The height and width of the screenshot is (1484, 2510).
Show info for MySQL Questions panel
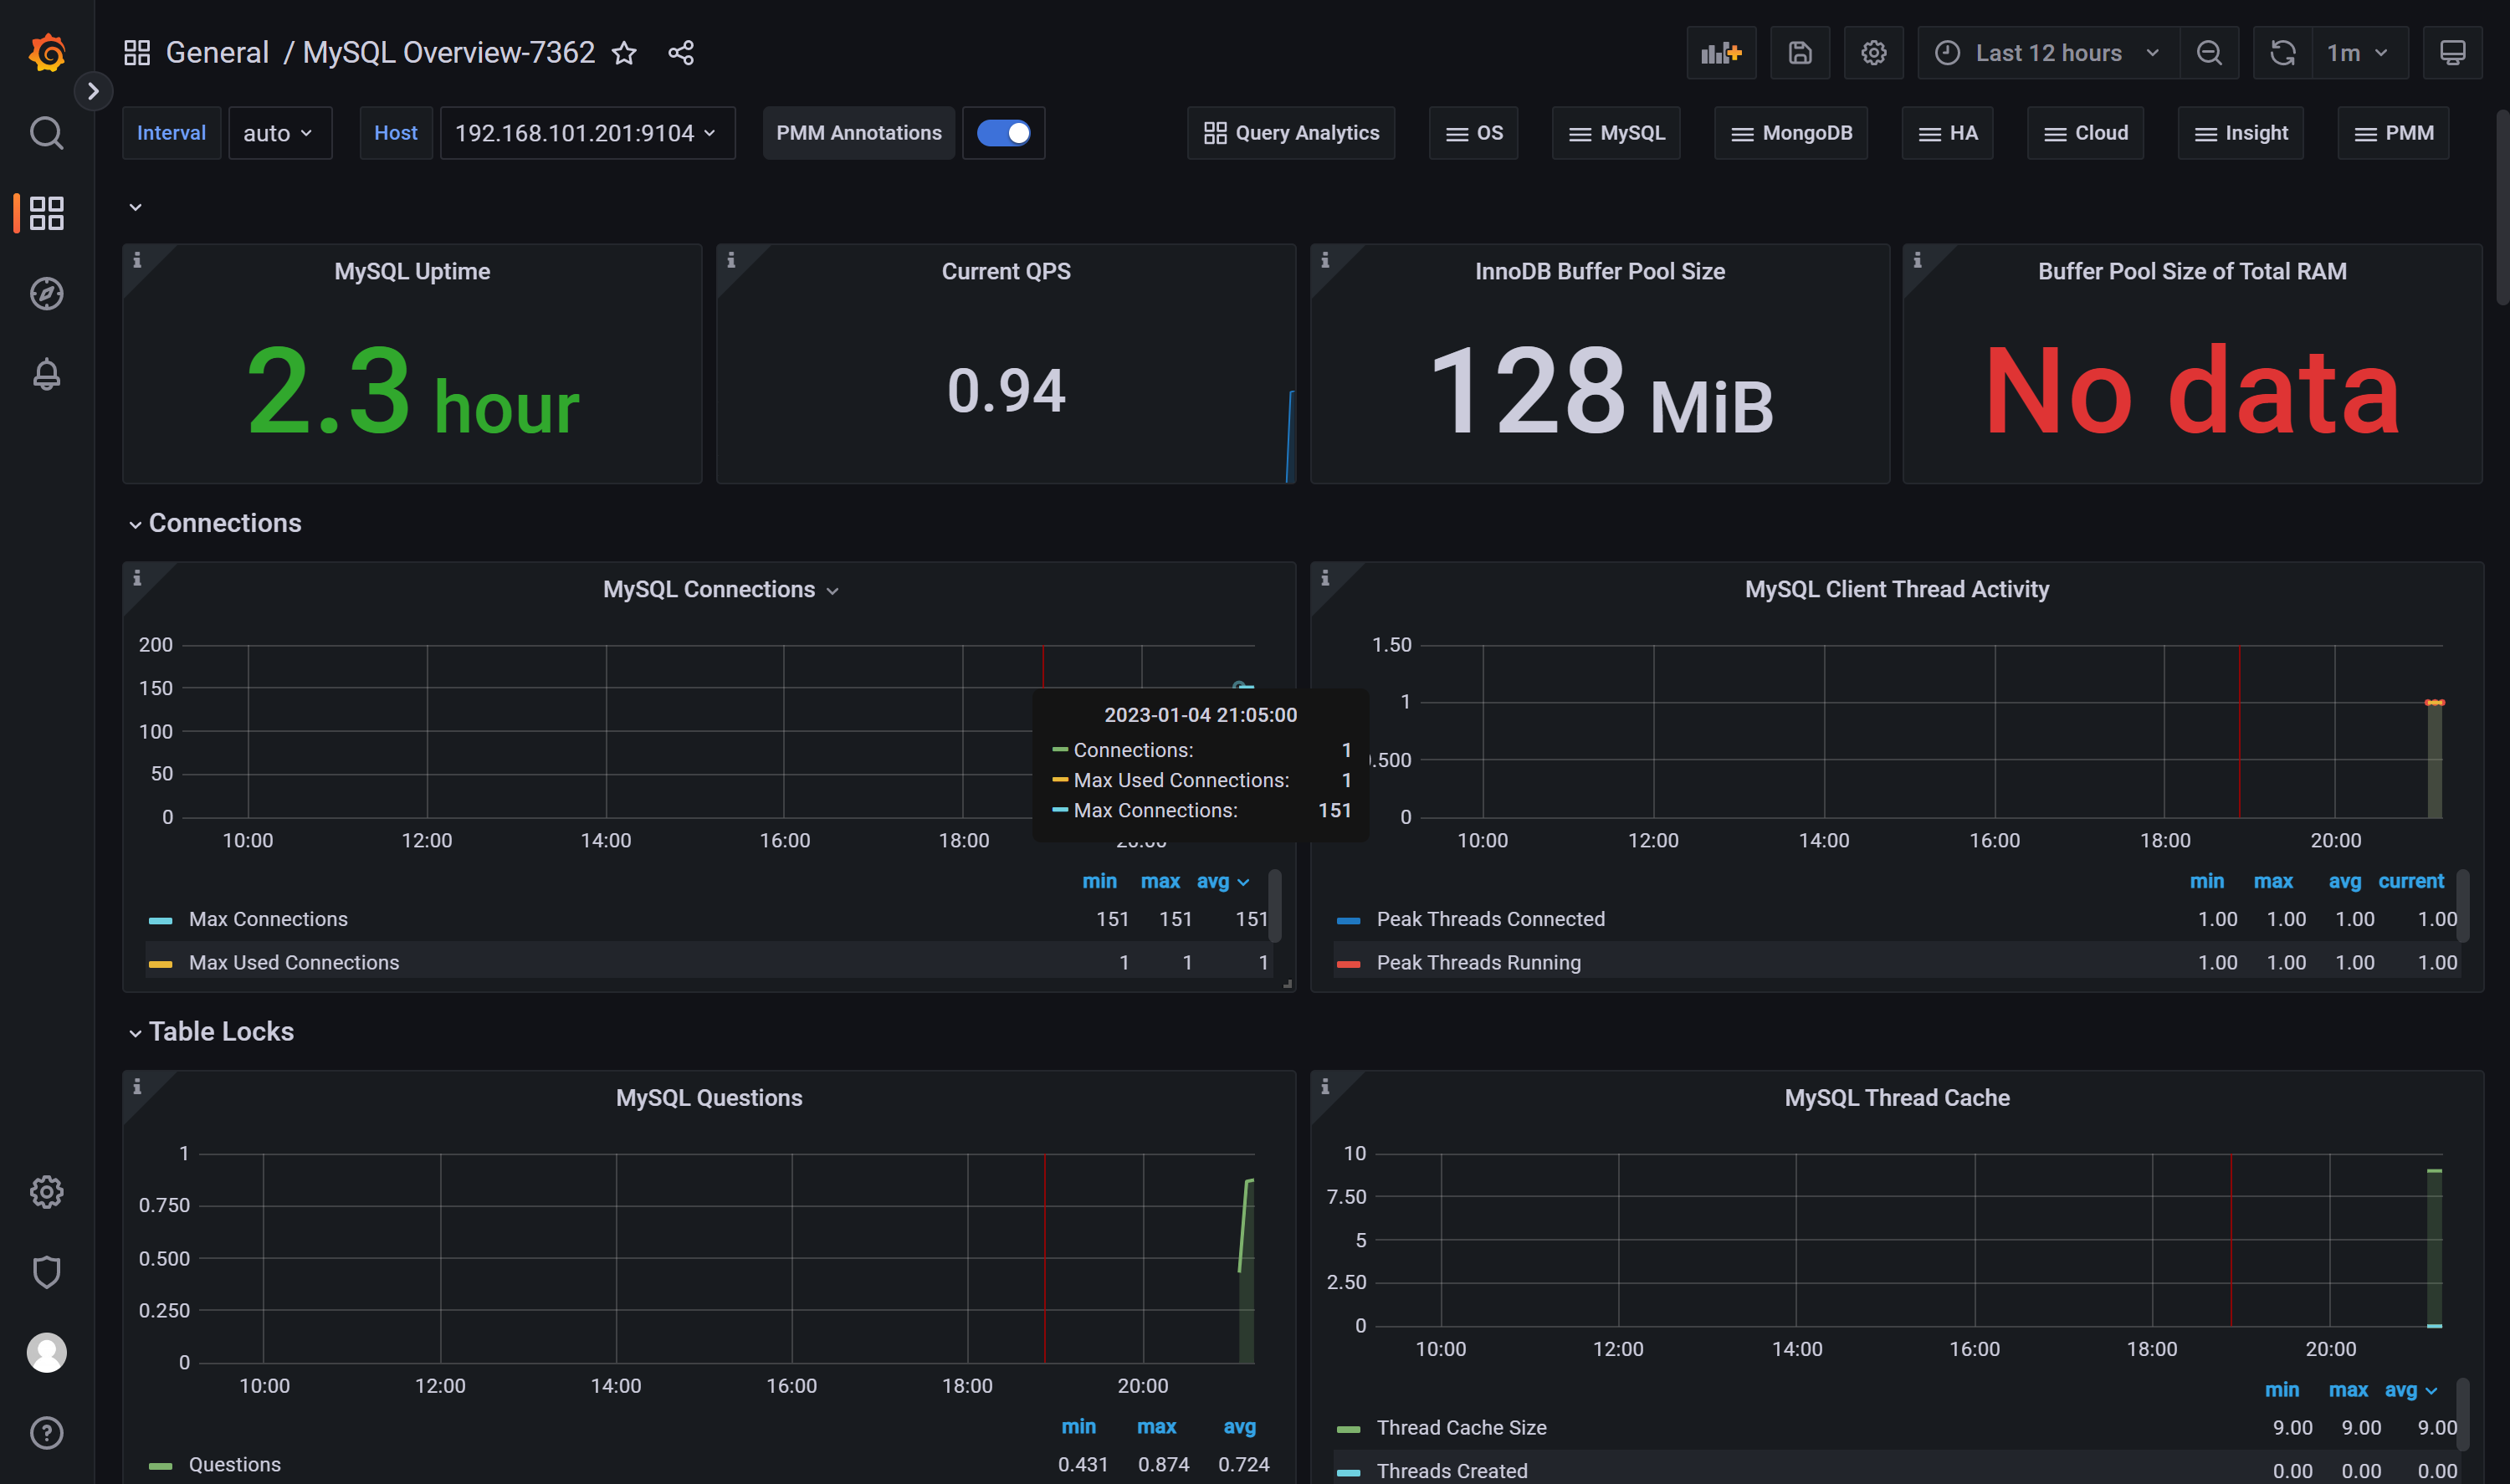click(x=137, y=1086)
